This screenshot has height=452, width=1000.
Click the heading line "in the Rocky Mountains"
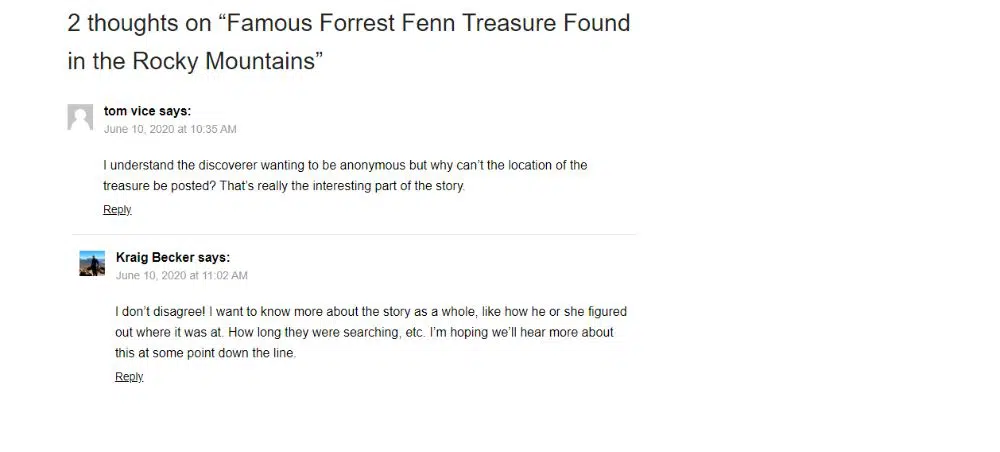pyautogui.click(x=195, y=61)
